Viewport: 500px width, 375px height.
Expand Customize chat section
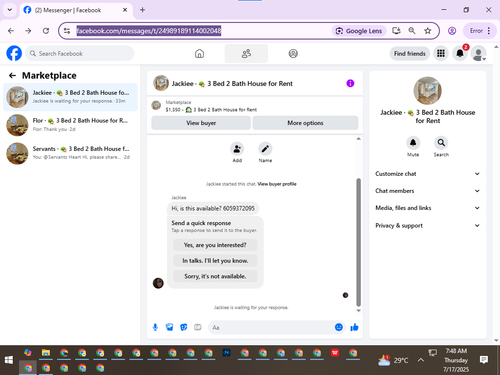[x=428, y=174]
